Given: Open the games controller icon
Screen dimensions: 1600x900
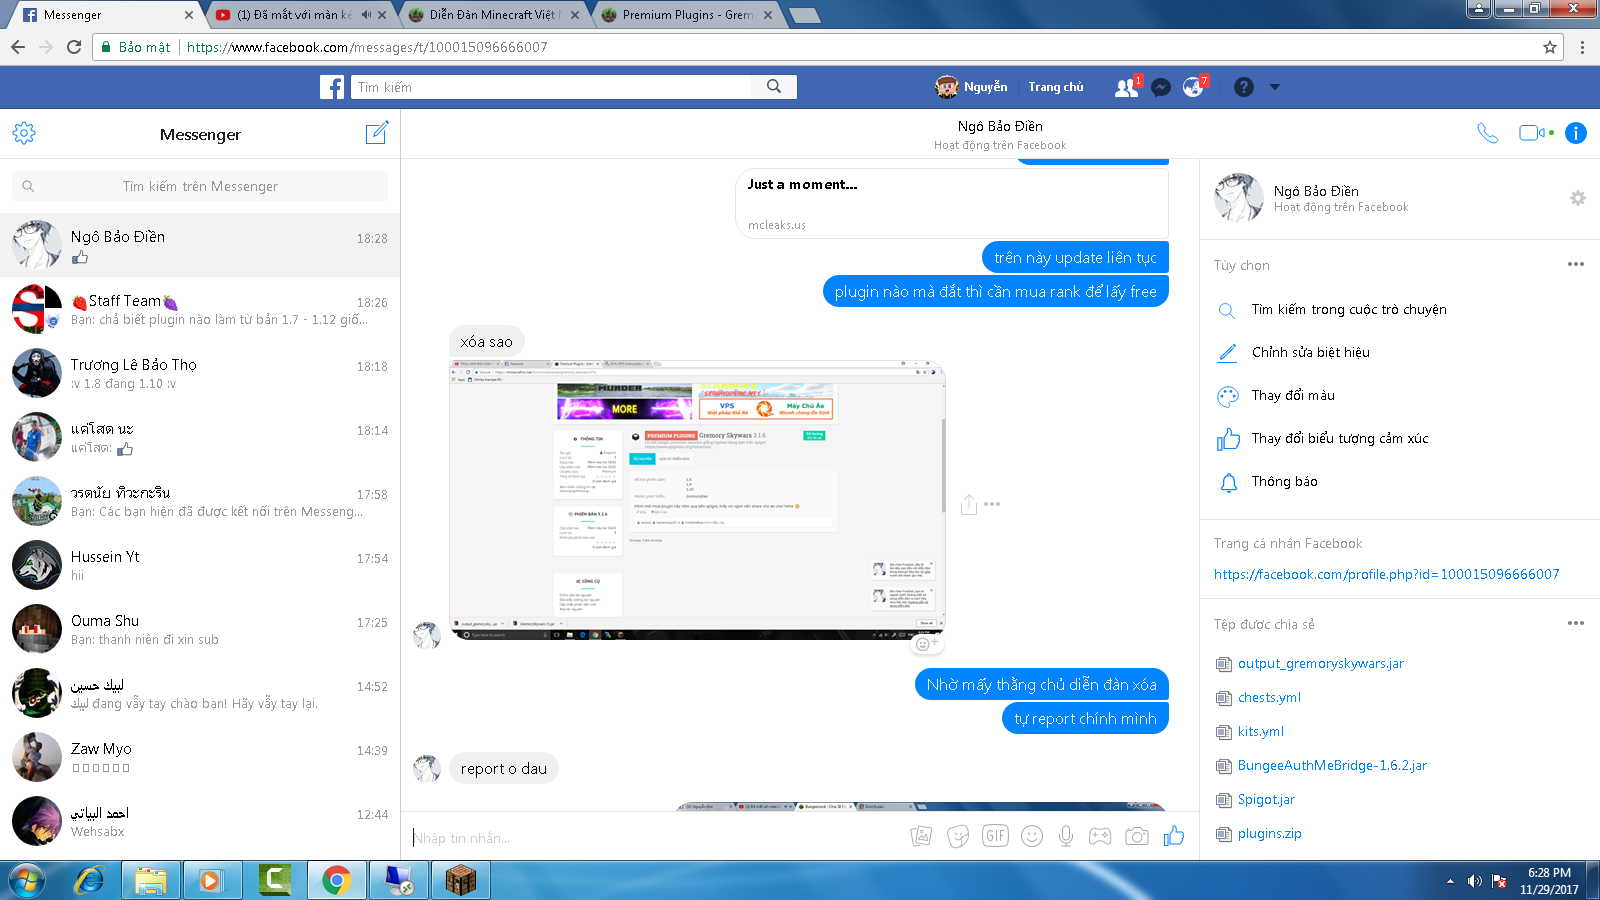Looking at the screenshot, I should (1100, 836).
